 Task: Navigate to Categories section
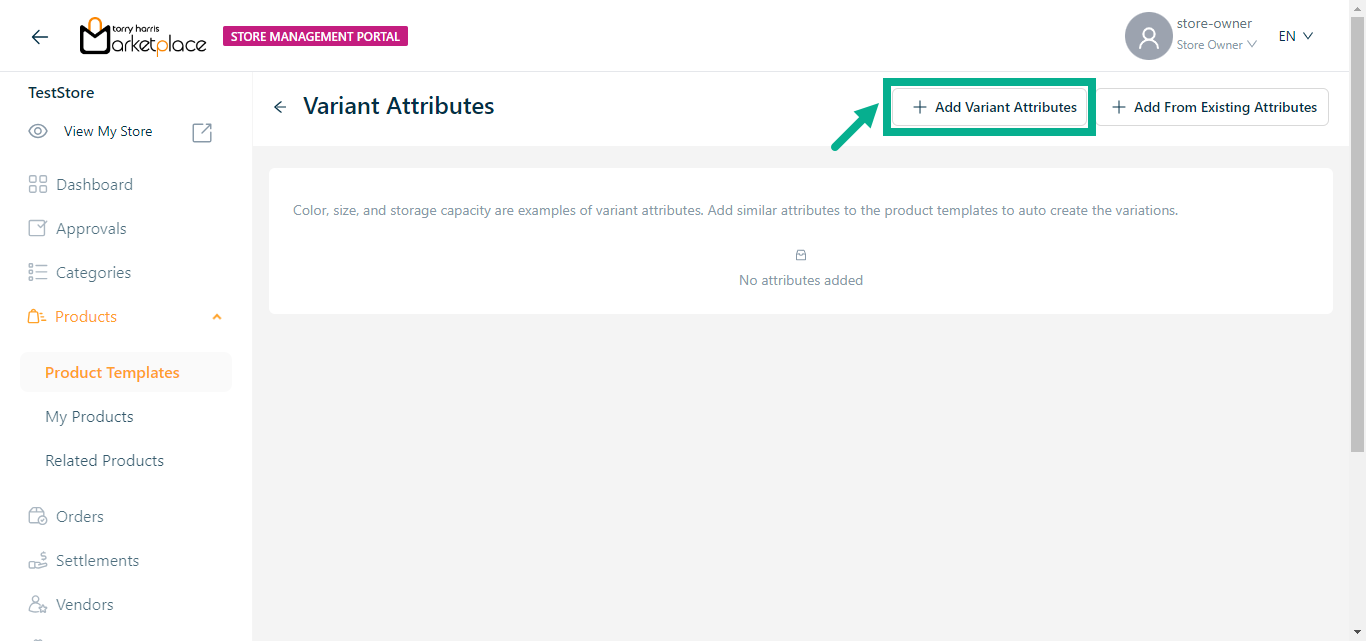(x=93, y=273)
